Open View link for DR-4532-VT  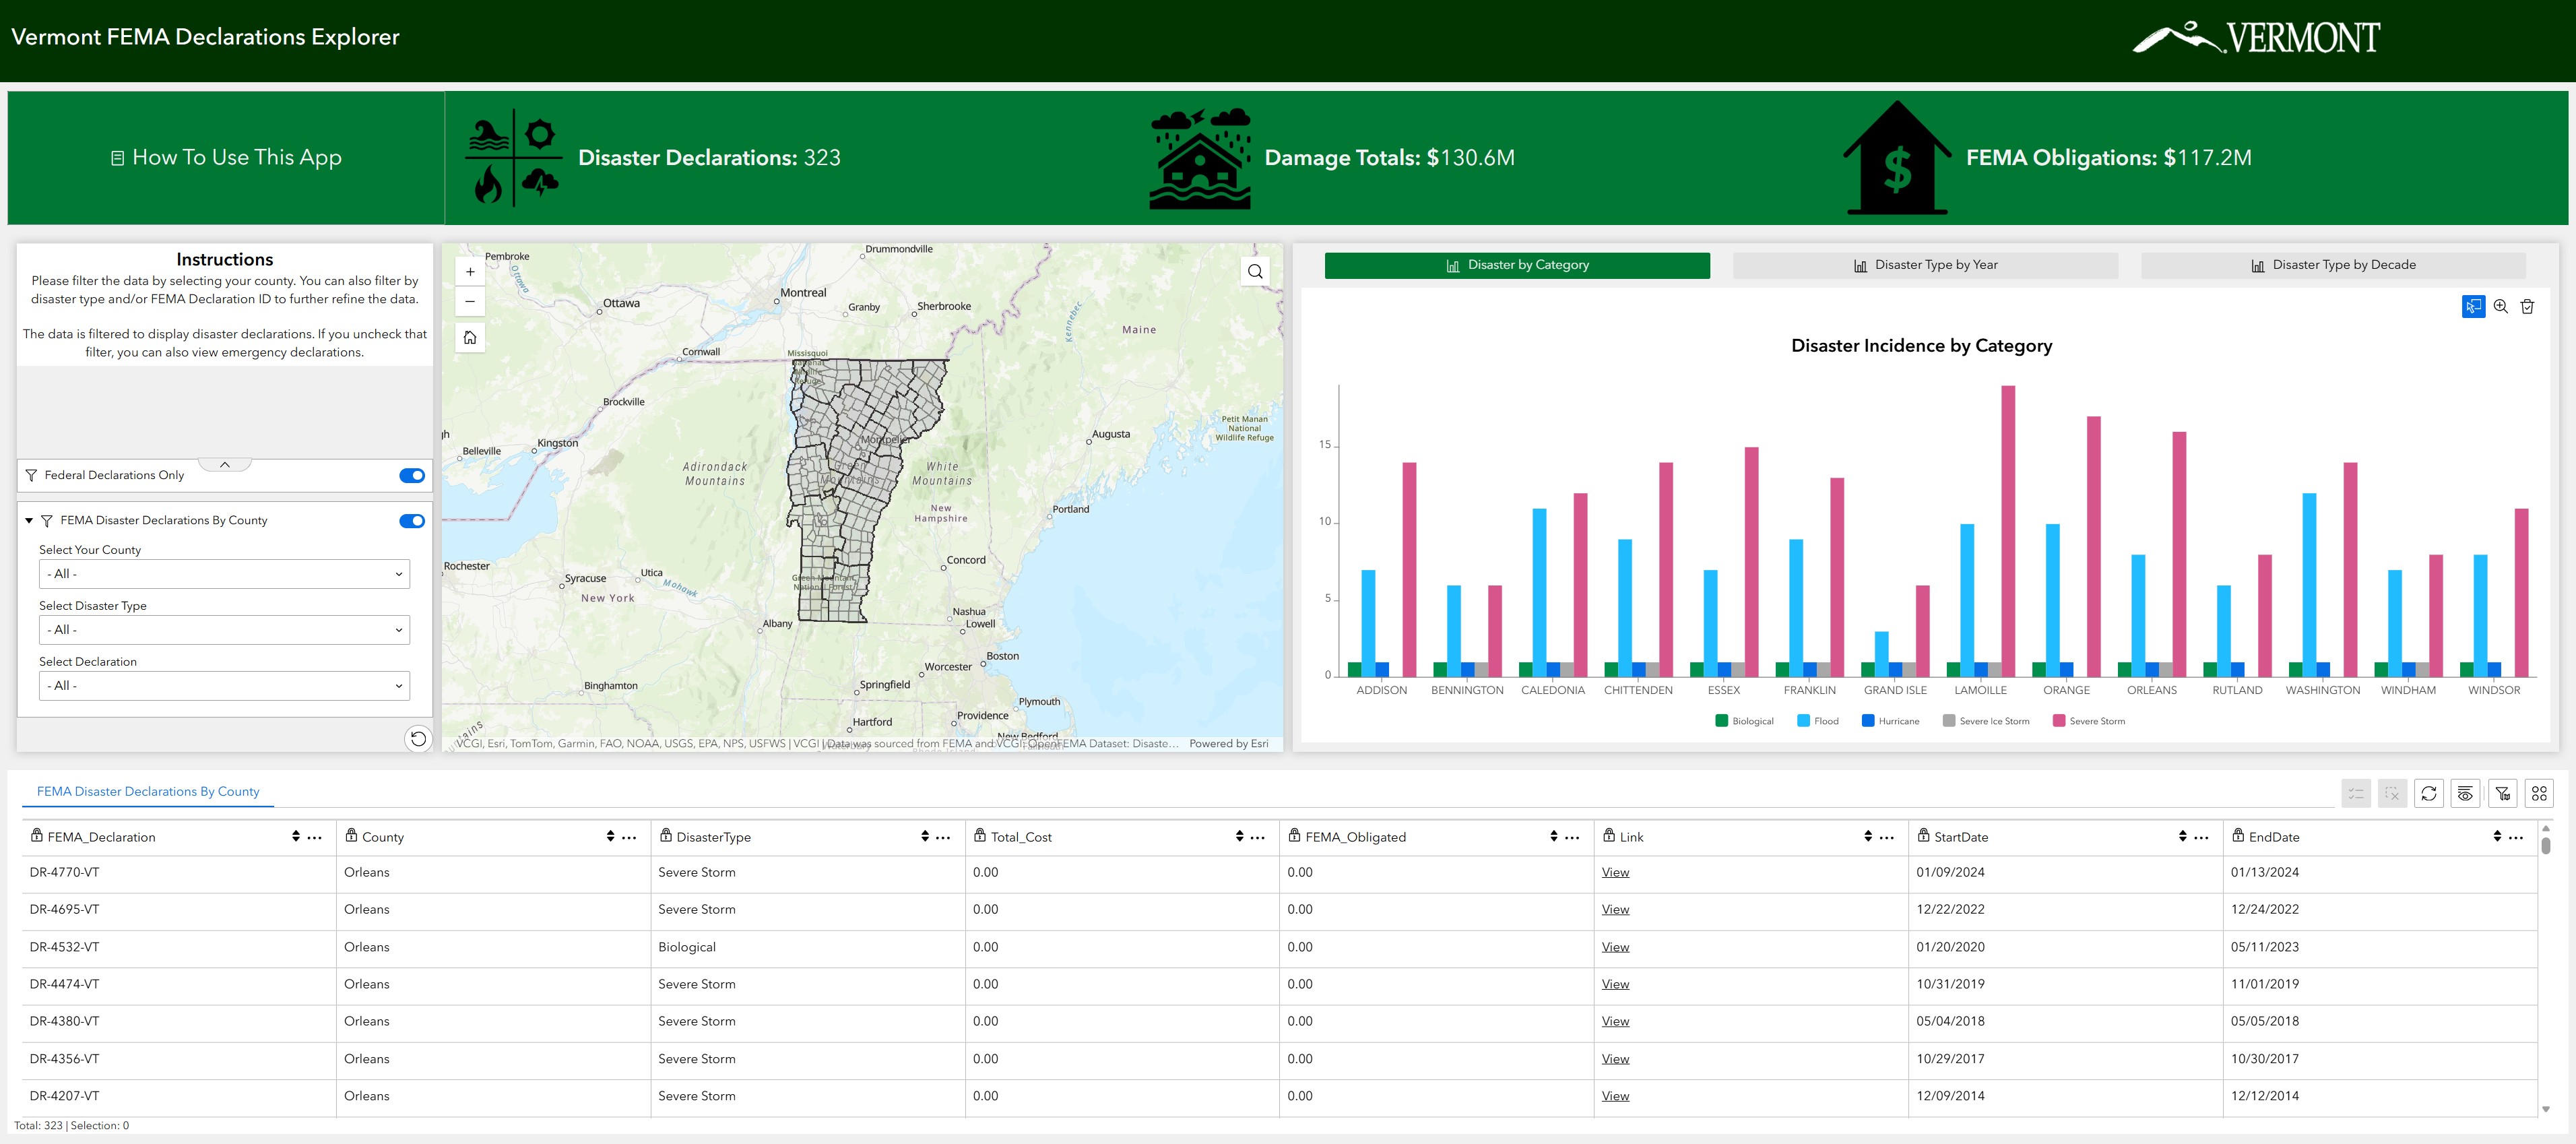click(x=1615, y=947)
